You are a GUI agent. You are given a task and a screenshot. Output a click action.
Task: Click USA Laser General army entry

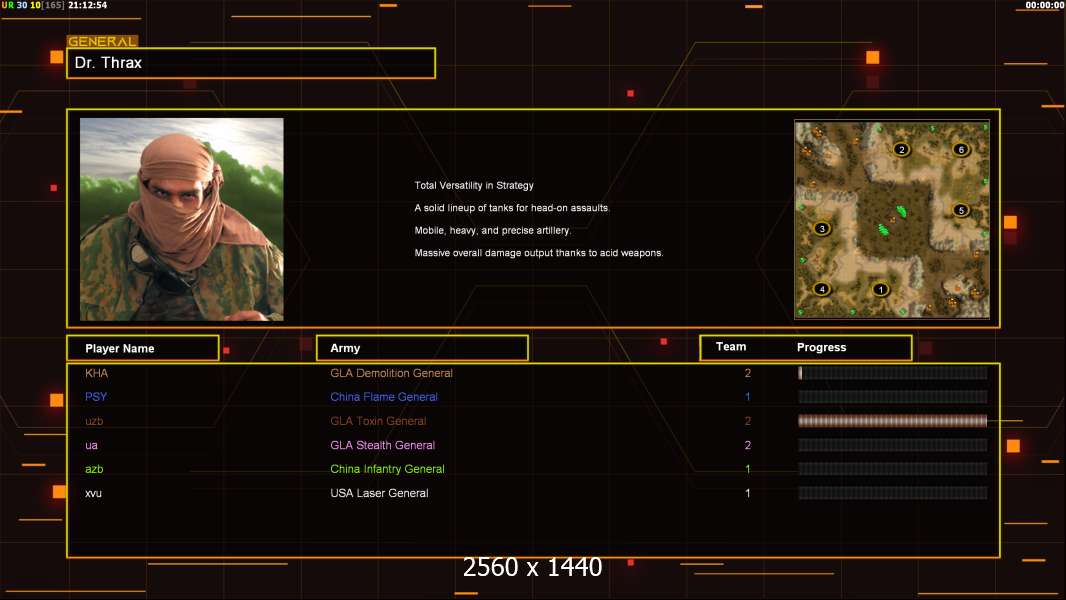[379, 493]
